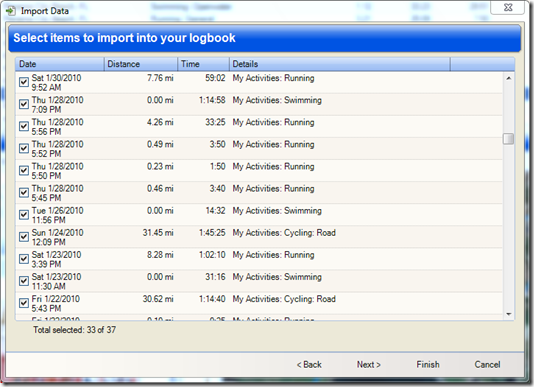Viewport: 534px width, 387px height.
Task: Uncheck the Sat 1/30/2010 9:52 AM activity
Action: coord(24,82)
